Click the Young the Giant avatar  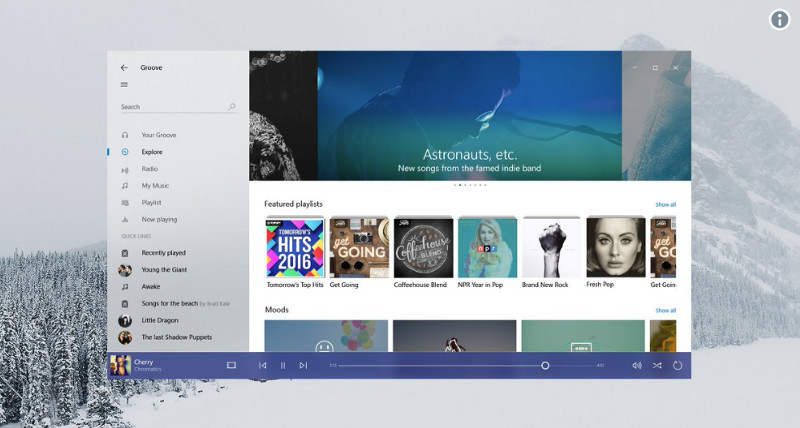click(125, 270)
